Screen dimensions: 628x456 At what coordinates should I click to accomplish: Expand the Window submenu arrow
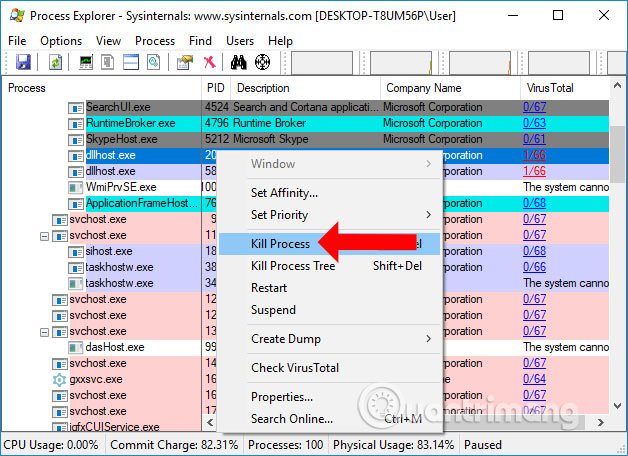(x=429, y=164)
